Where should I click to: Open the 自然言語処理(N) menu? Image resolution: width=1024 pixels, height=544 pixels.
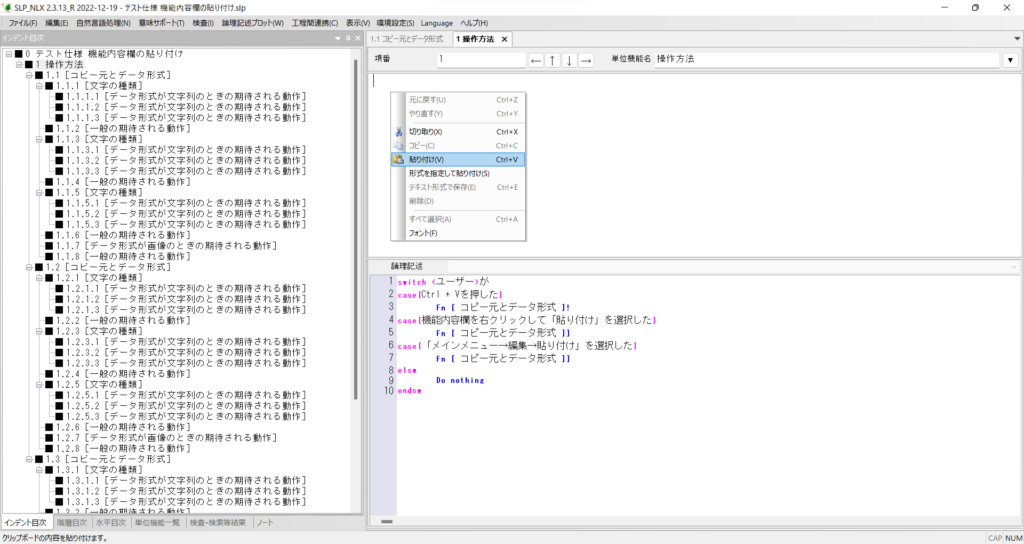click(x=103, y=23)
